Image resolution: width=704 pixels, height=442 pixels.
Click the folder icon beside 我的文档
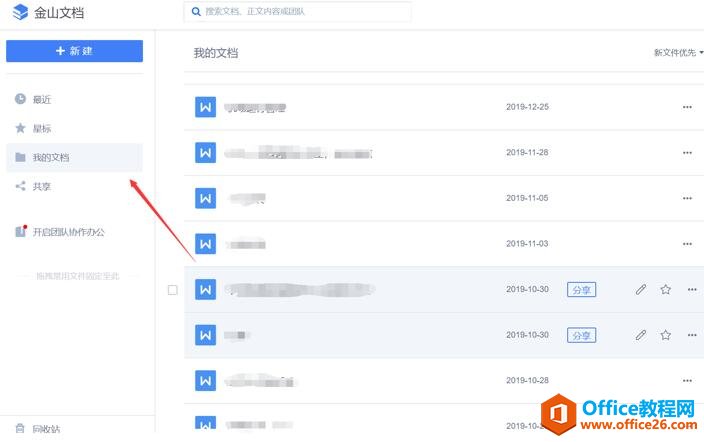[x=20, y=157]
